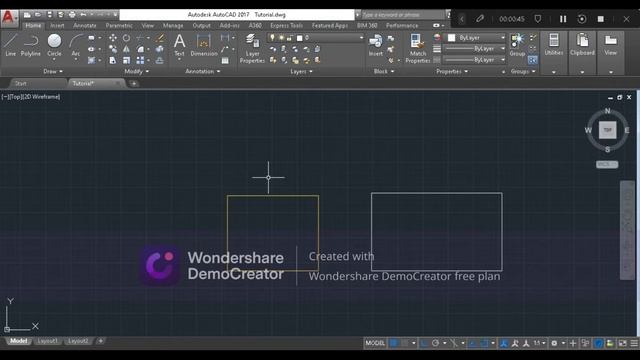Open the Output ribbon tab
This screenshot has width=640, height=360.
pyautogui.click(x=202, y=26)
